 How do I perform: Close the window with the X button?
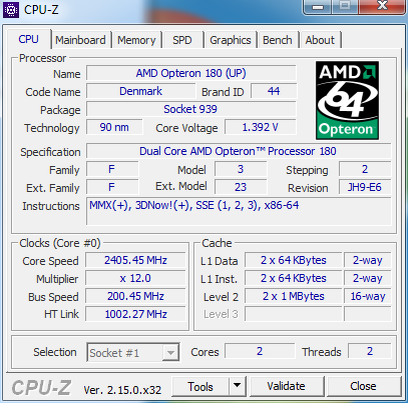coord(382,6)
